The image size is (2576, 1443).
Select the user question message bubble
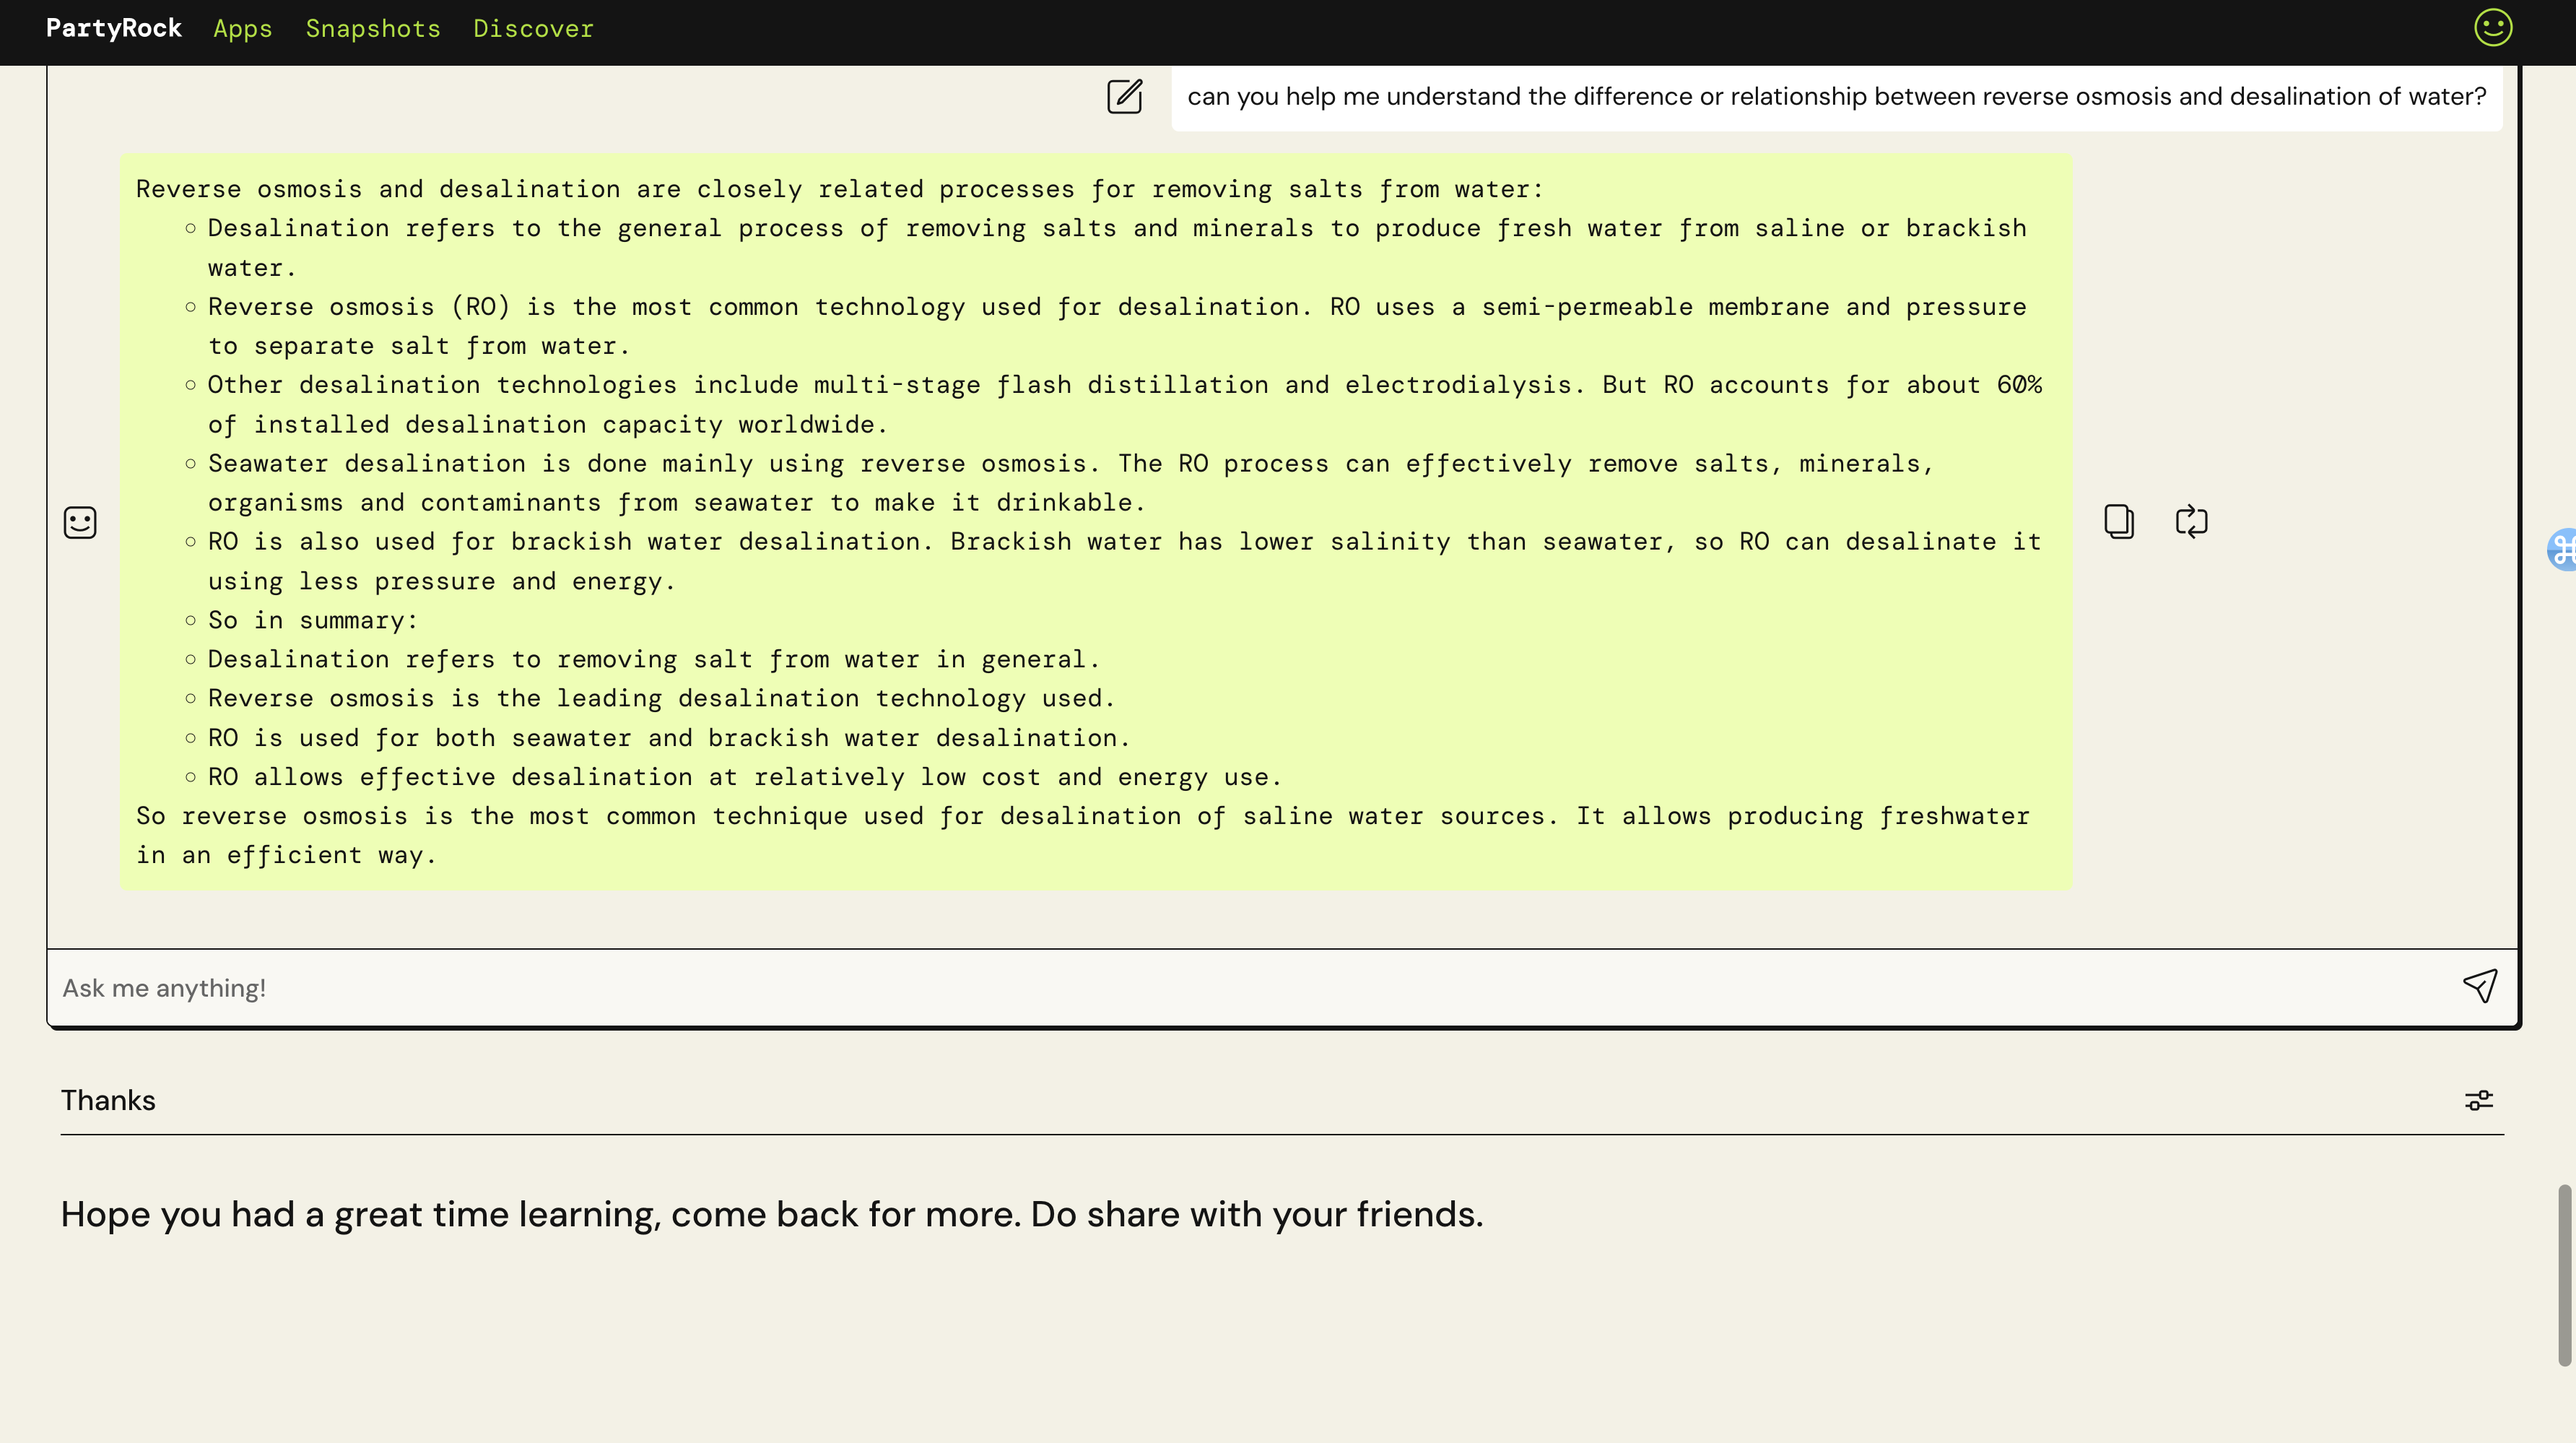(x=1836, y=97)
